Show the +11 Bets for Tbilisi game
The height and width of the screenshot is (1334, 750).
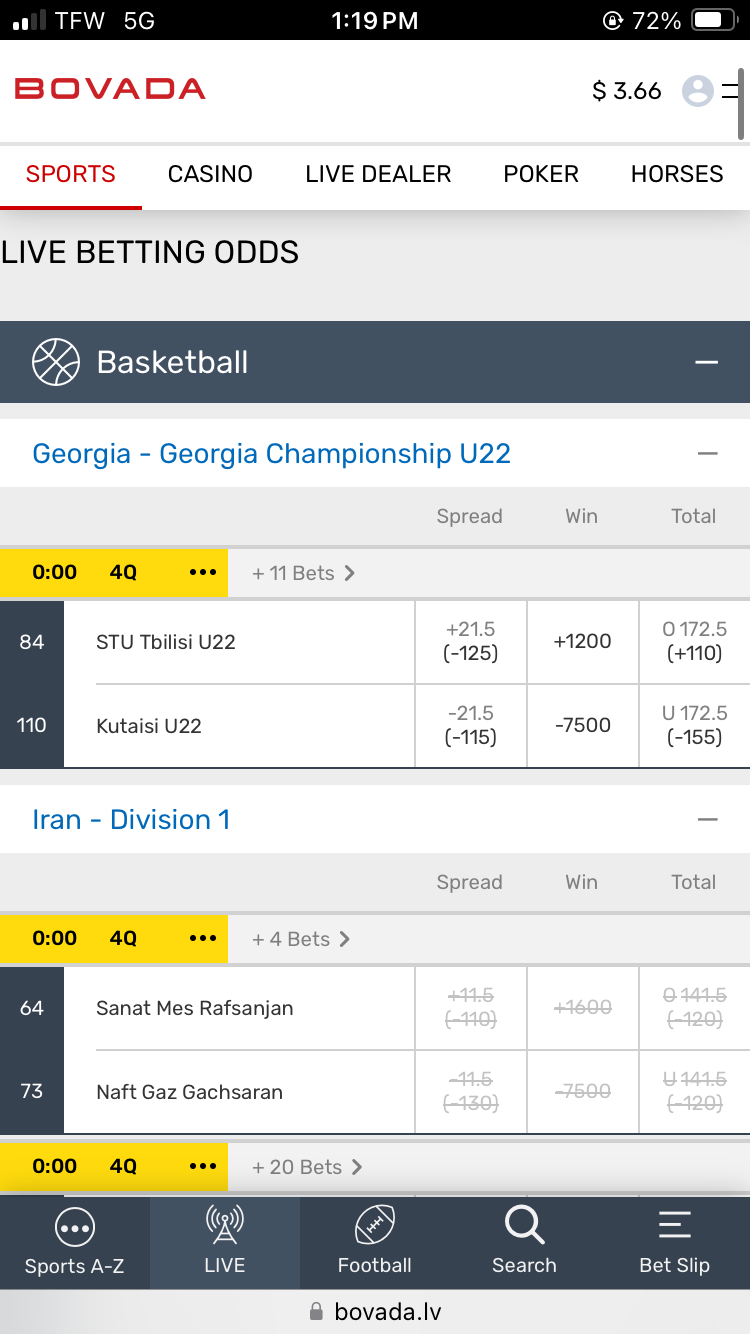coord(303,573)
